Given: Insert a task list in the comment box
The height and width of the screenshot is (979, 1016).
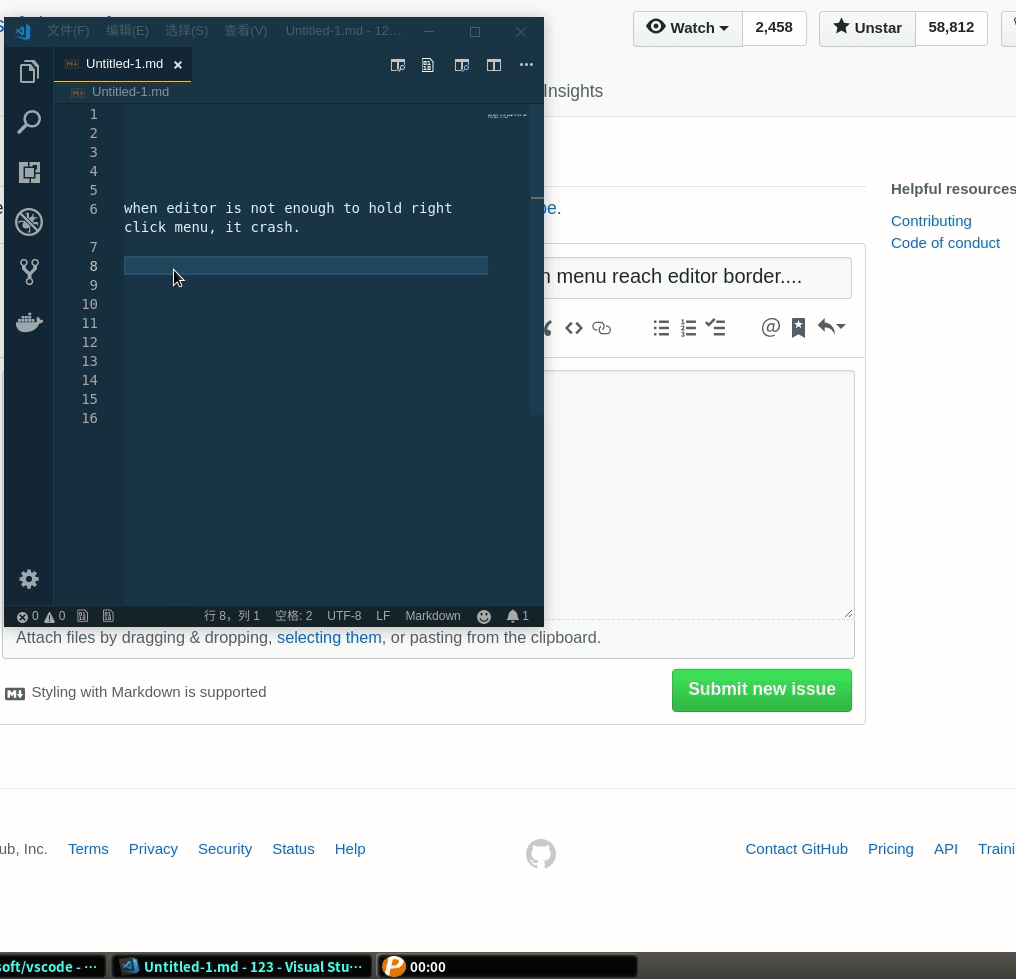Looking at the screenshot, I should click(x=715, y=327).
